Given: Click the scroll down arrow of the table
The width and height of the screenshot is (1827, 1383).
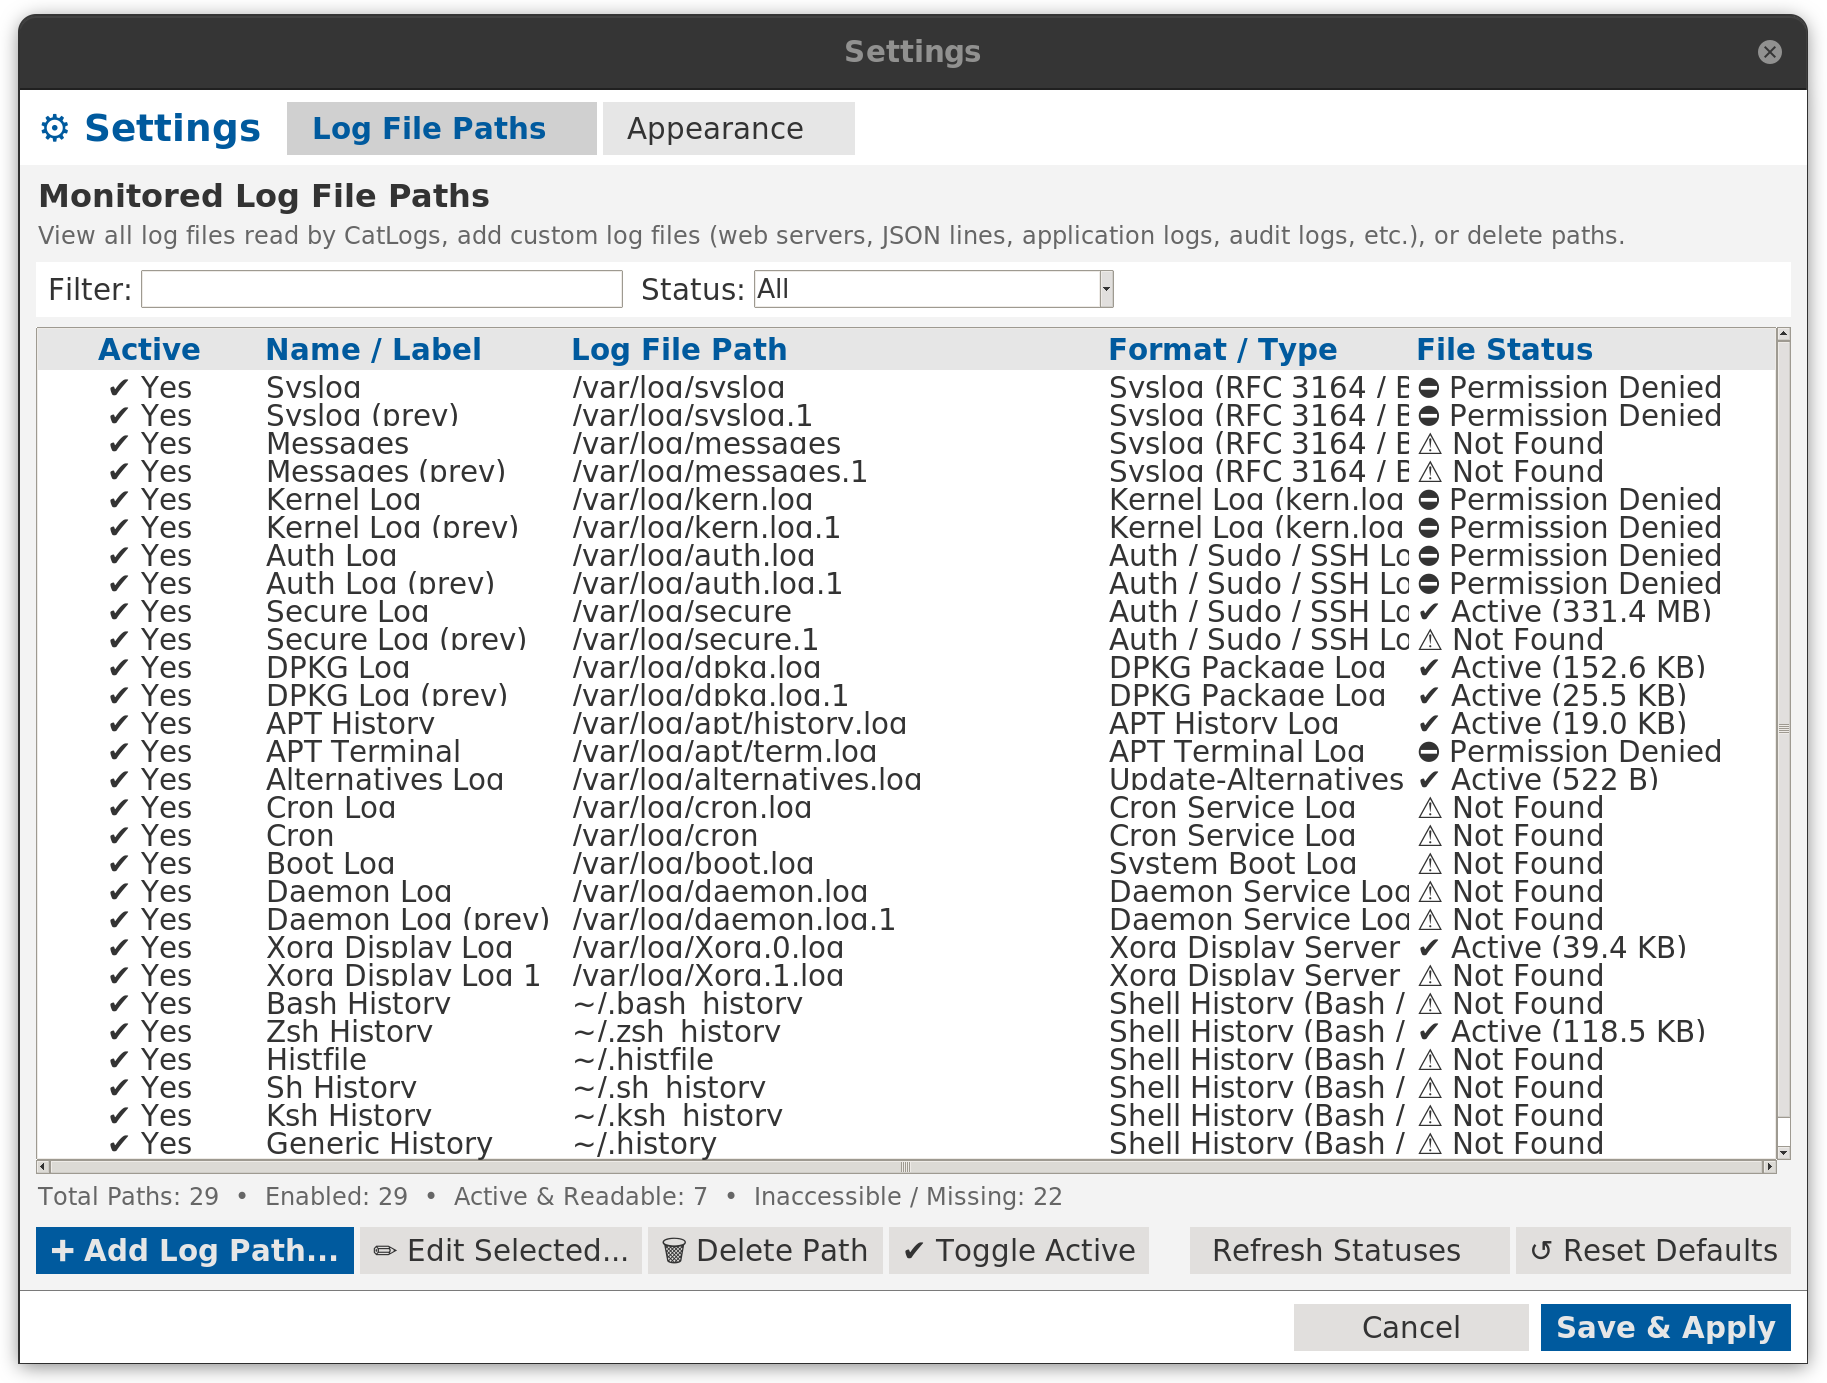Looking at the screenshot, I should tap(1783, 1153).
